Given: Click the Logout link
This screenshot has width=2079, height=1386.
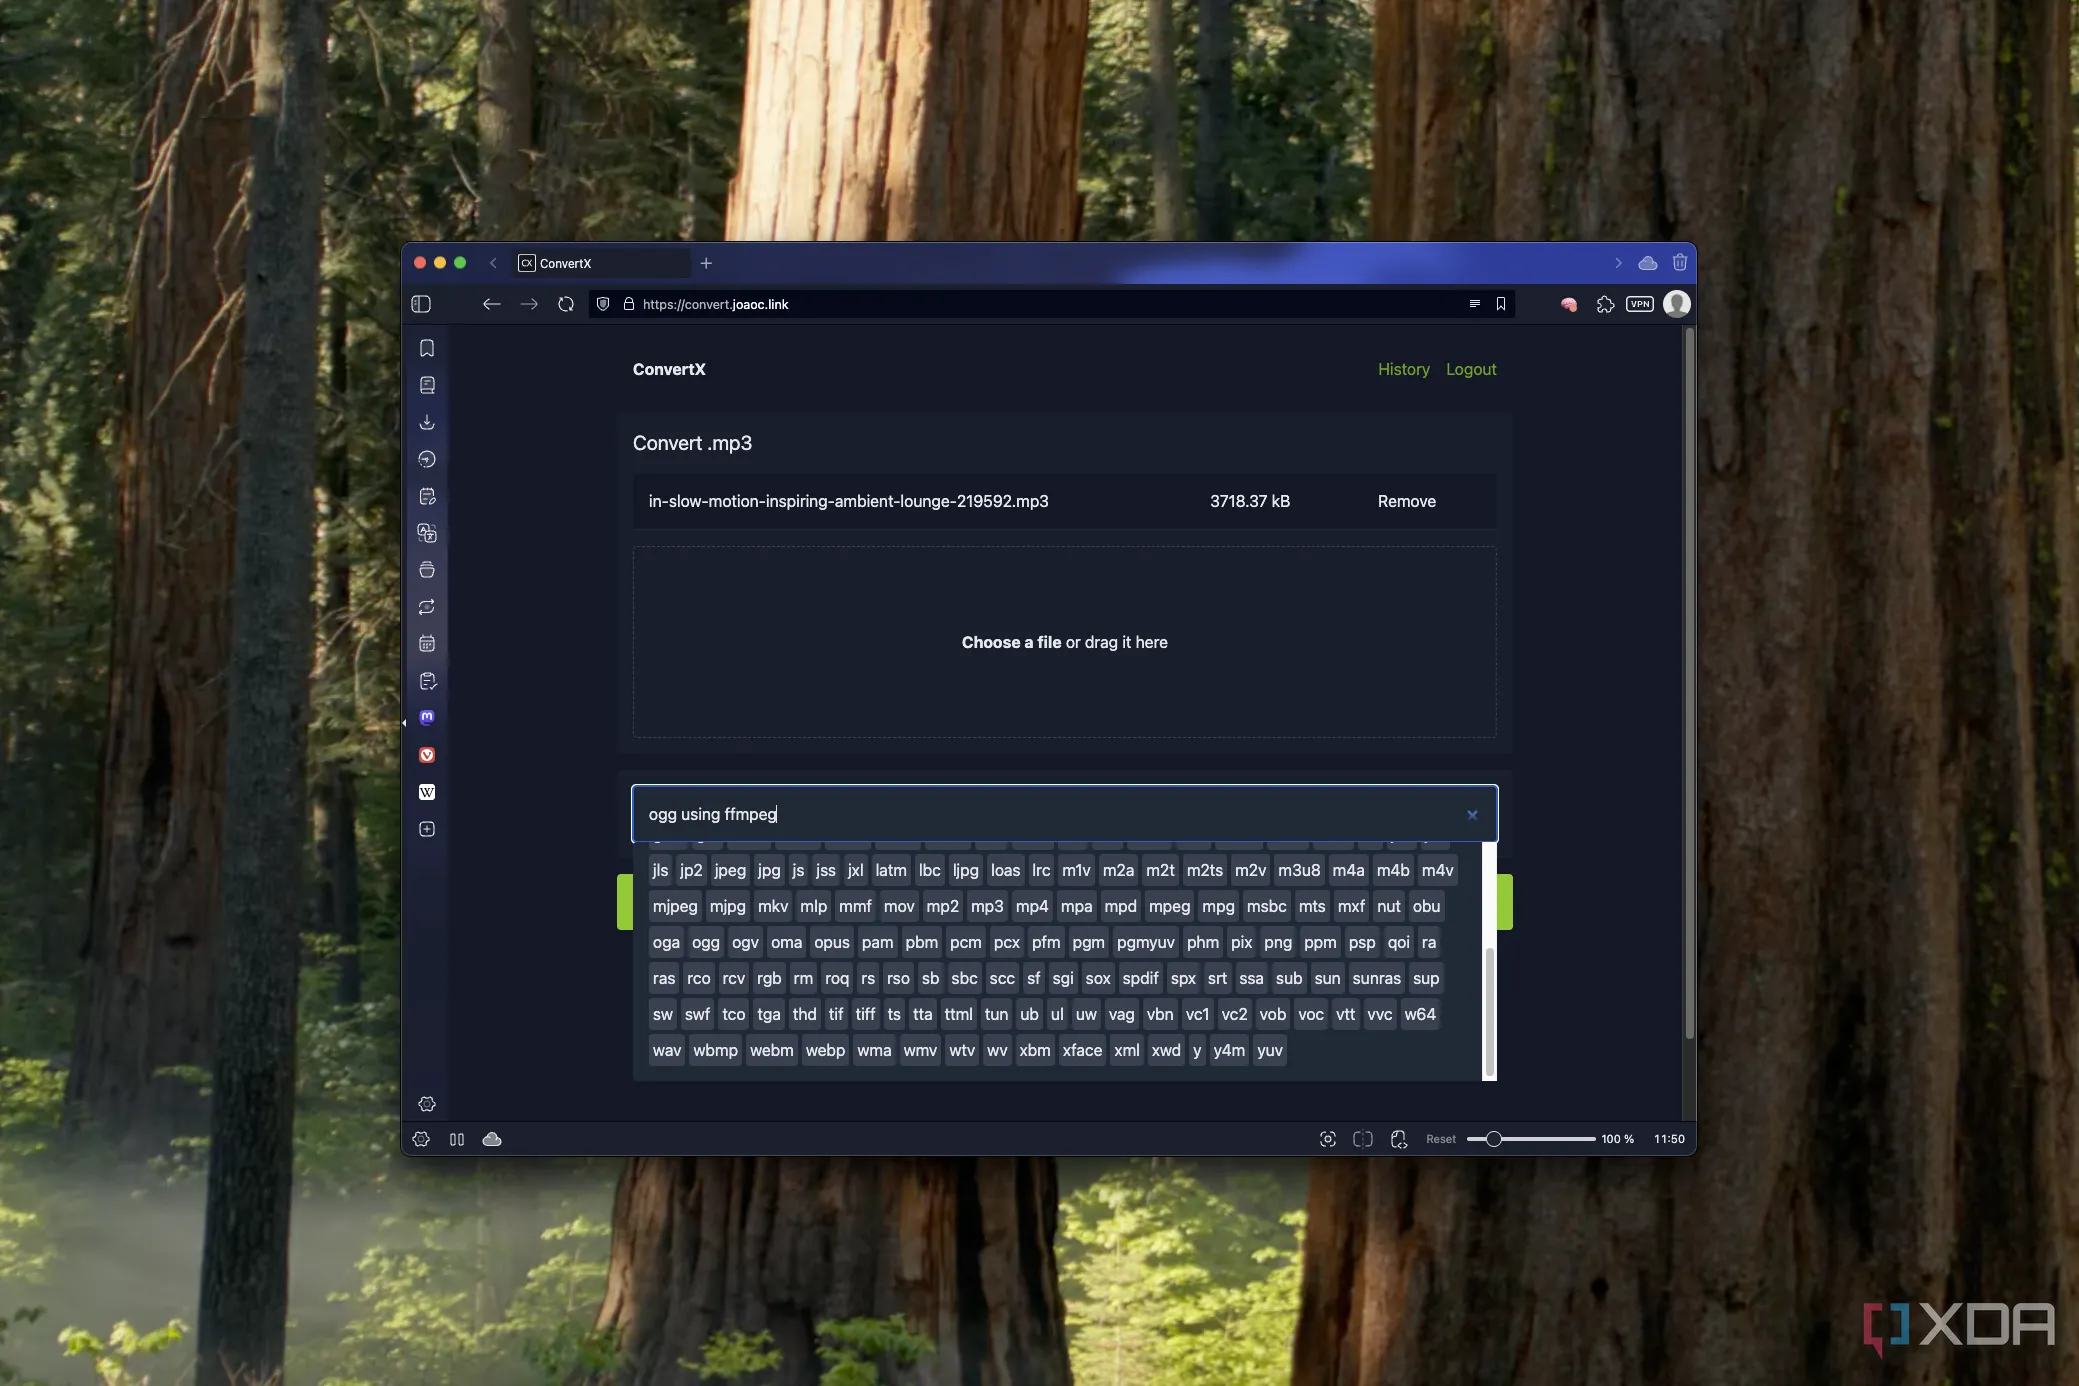Looking at the screenshot, I should pyautogui.click(x=1471, y=369).
